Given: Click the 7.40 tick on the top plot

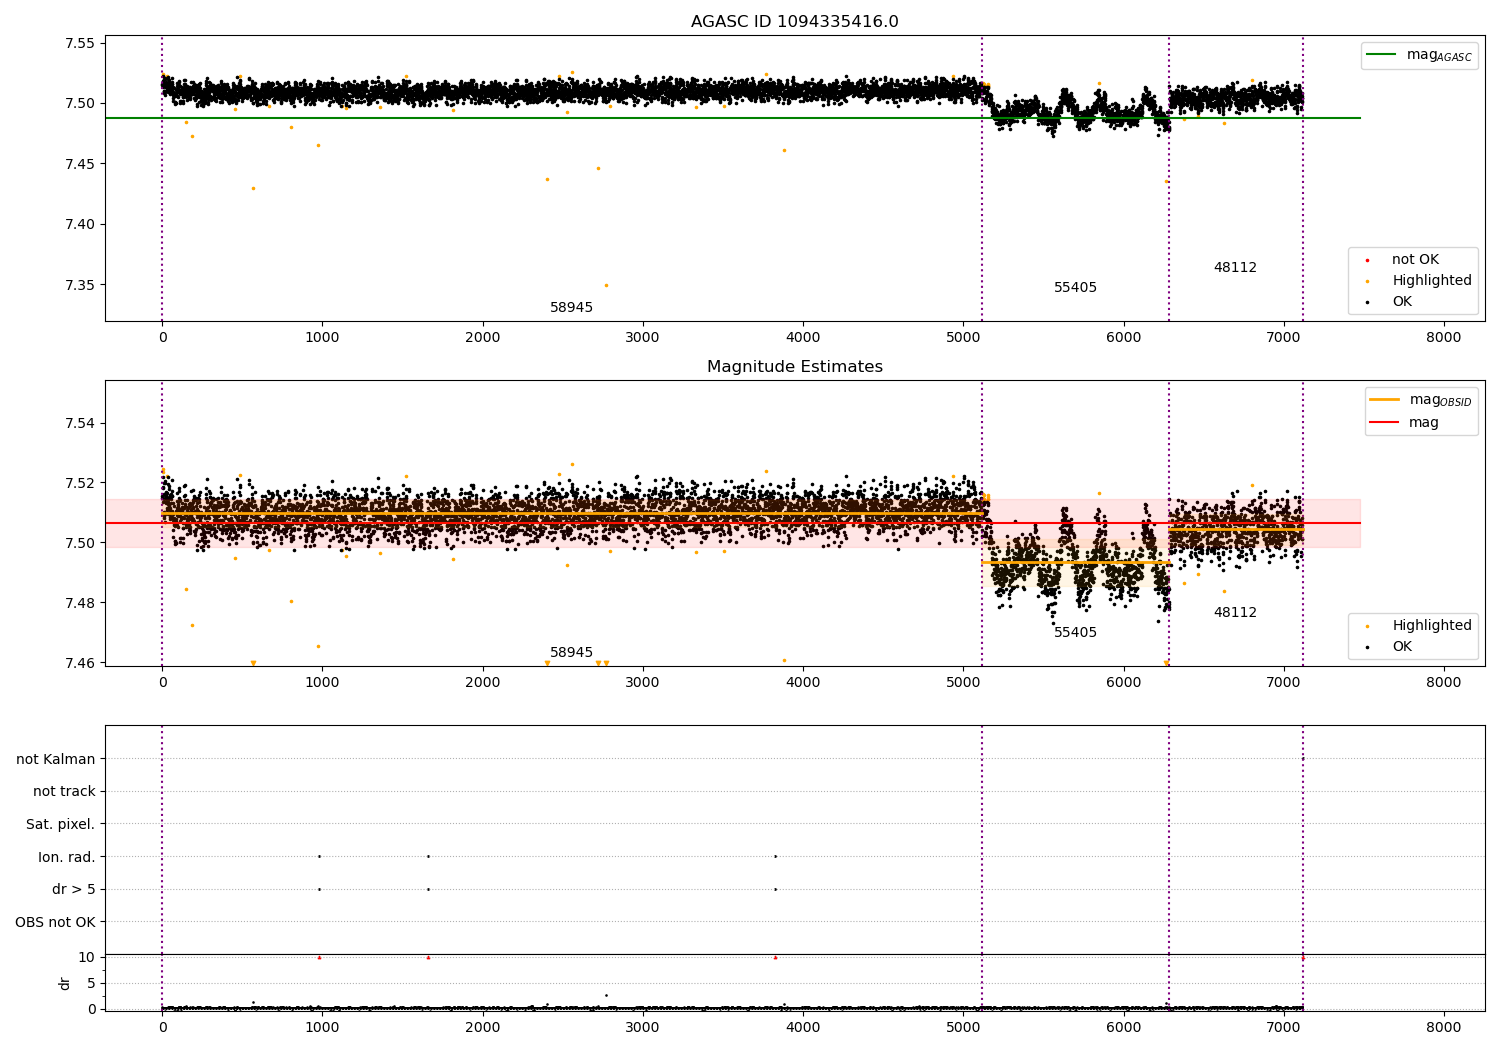Looking at the screenshot, I should pyautogui.click(x=80, y=224).
